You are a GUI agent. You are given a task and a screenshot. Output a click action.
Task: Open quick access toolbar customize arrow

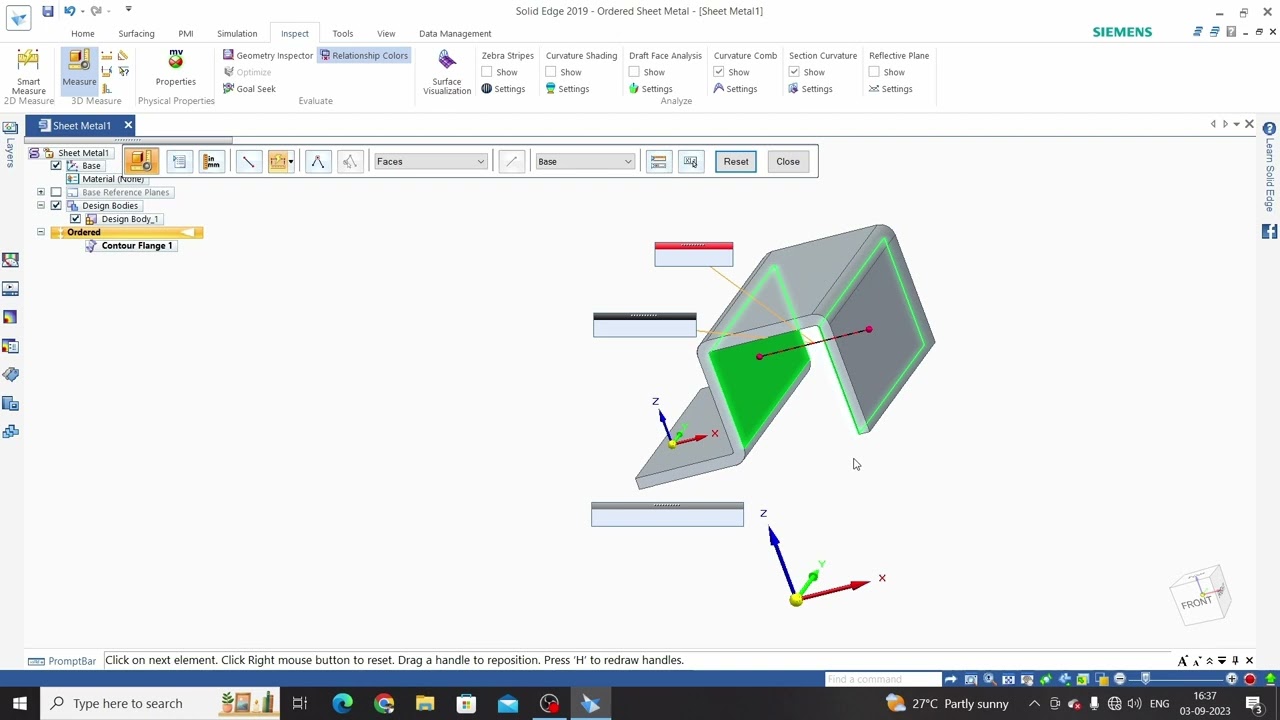[x=128, y=10]
